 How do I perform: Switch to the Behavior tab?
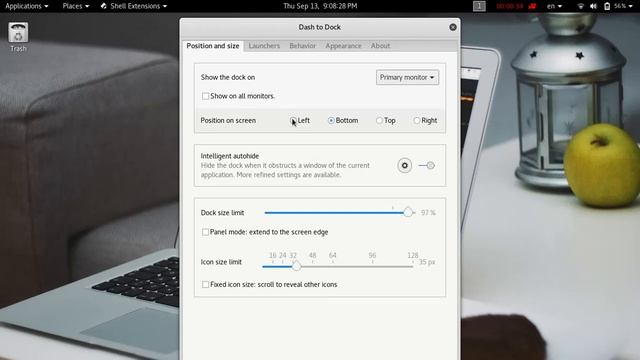click(x=302, y=46)
